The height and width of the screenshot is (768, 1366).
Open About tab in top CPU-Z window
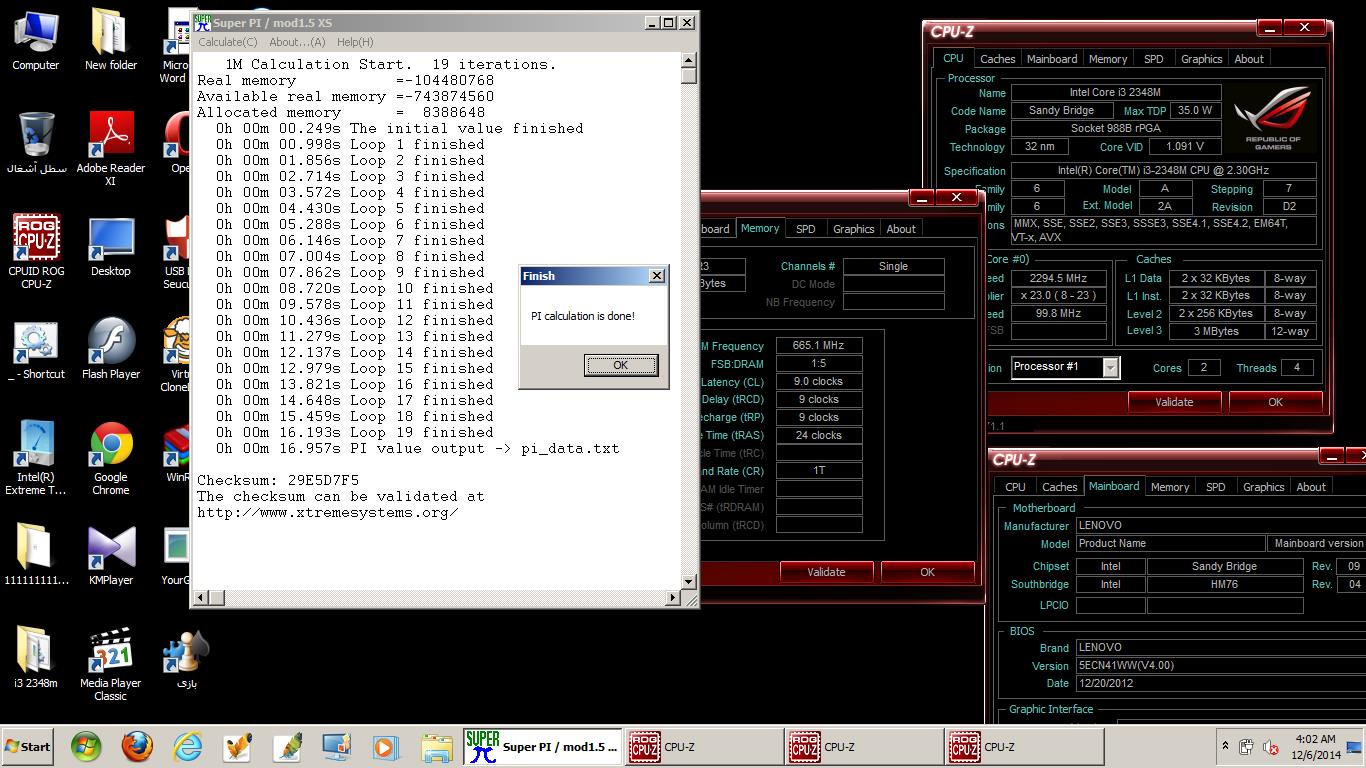(x=1249, y=59)
